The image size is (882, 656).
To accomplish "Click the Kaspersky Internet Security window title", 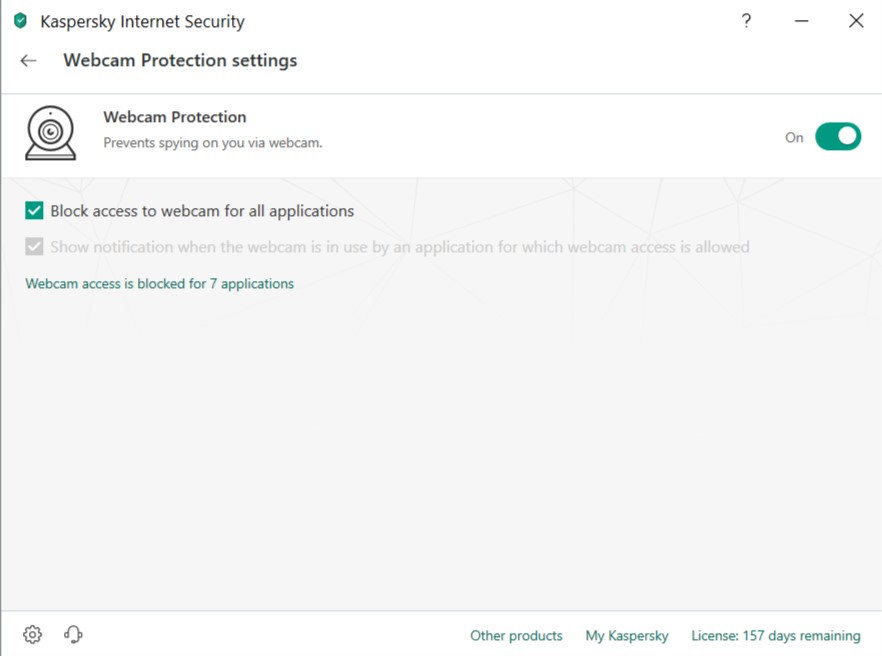I will 142,21.
